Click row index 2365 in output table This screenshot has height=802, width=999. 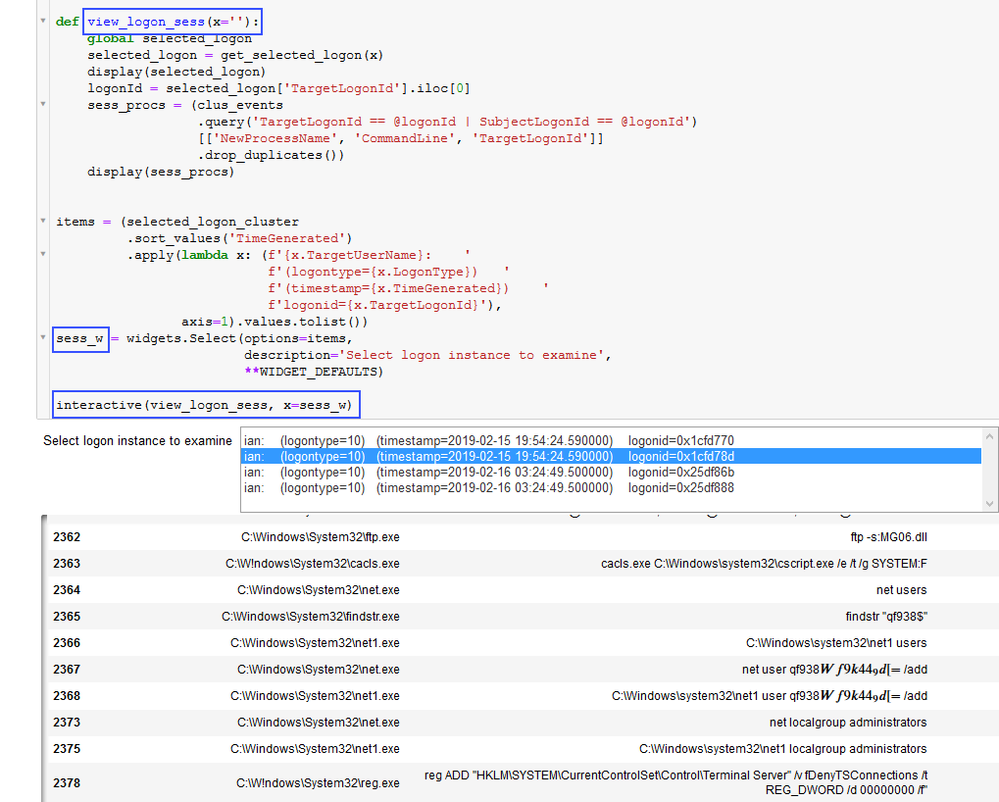tap(67, 617)
